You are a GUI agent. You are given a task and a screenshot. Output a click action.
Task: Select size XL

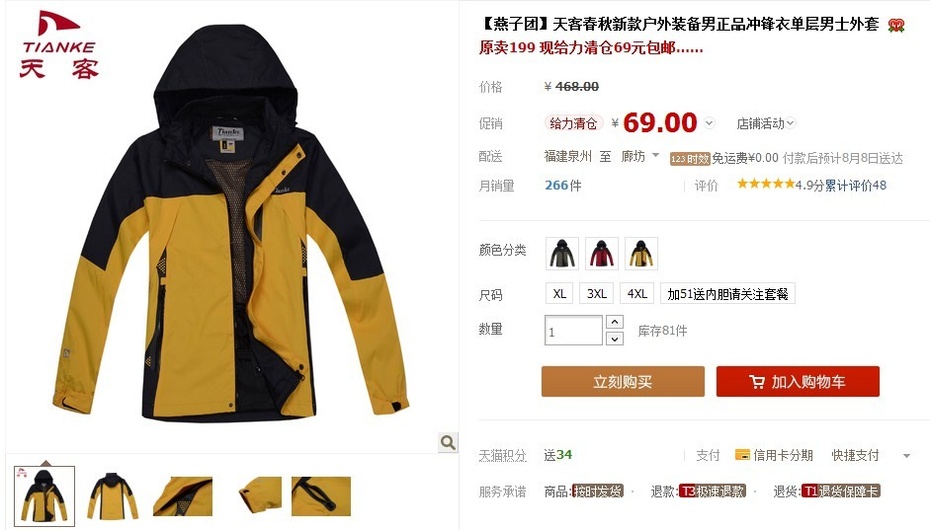coord(559,293)
